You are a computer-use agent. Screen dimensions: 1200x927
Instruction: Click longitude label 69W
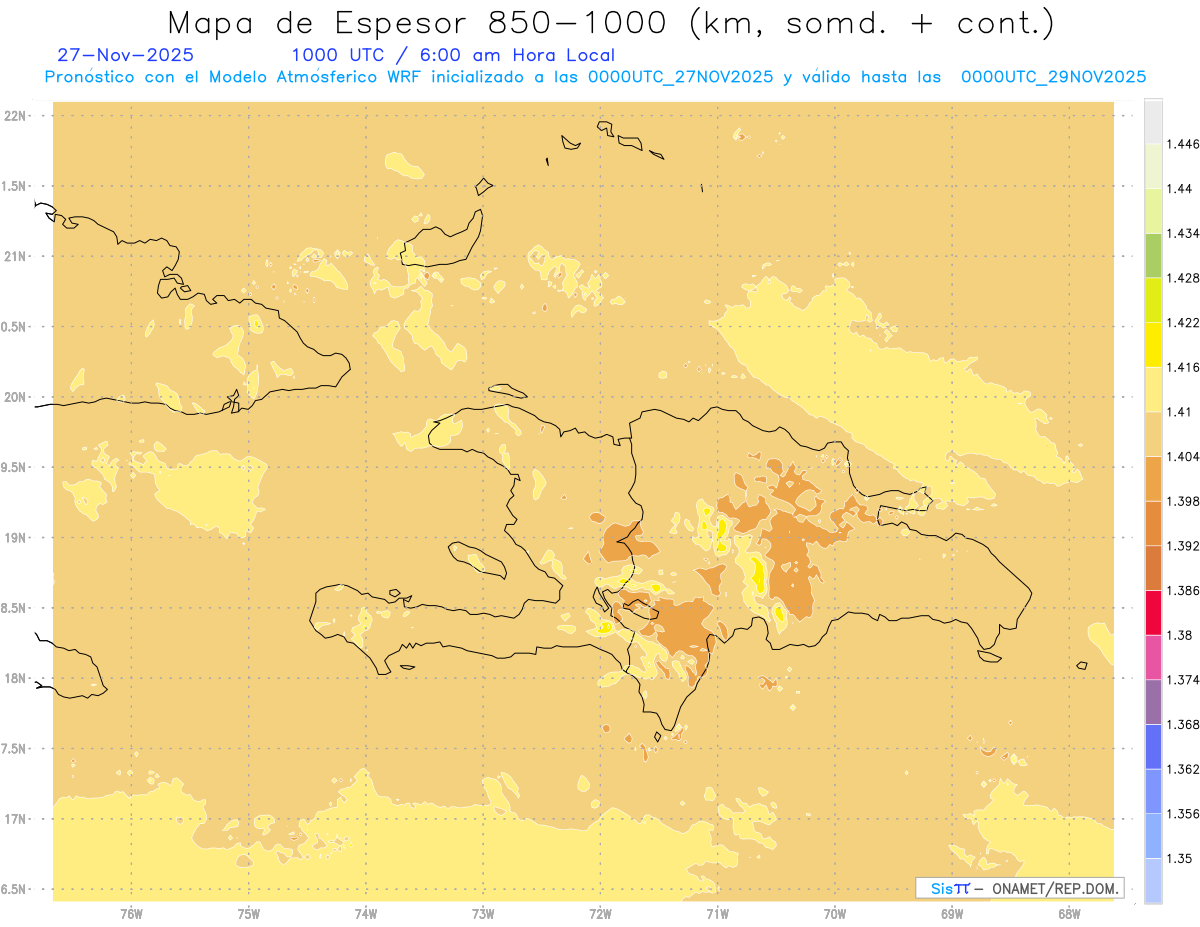pyautogui.click(x=952, y=914)
